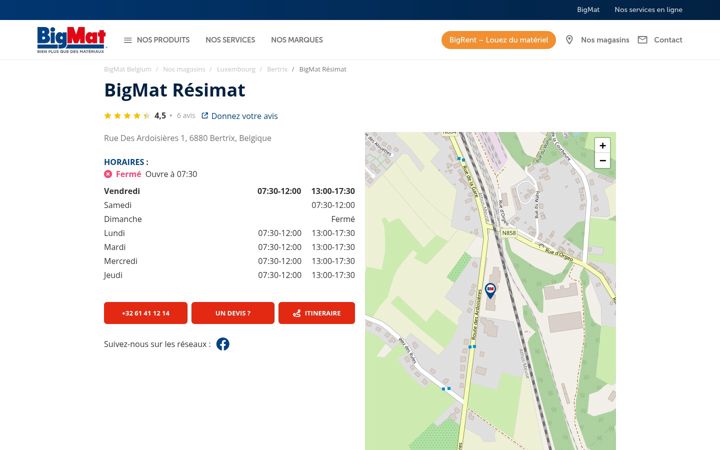Click the map pin icon beside Nos magasins

coord(569,40)
